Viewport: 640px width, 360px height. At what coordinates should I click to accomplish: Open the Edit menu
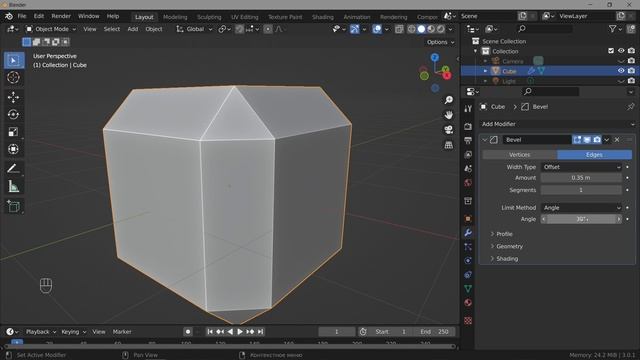[x=39, y=16]
